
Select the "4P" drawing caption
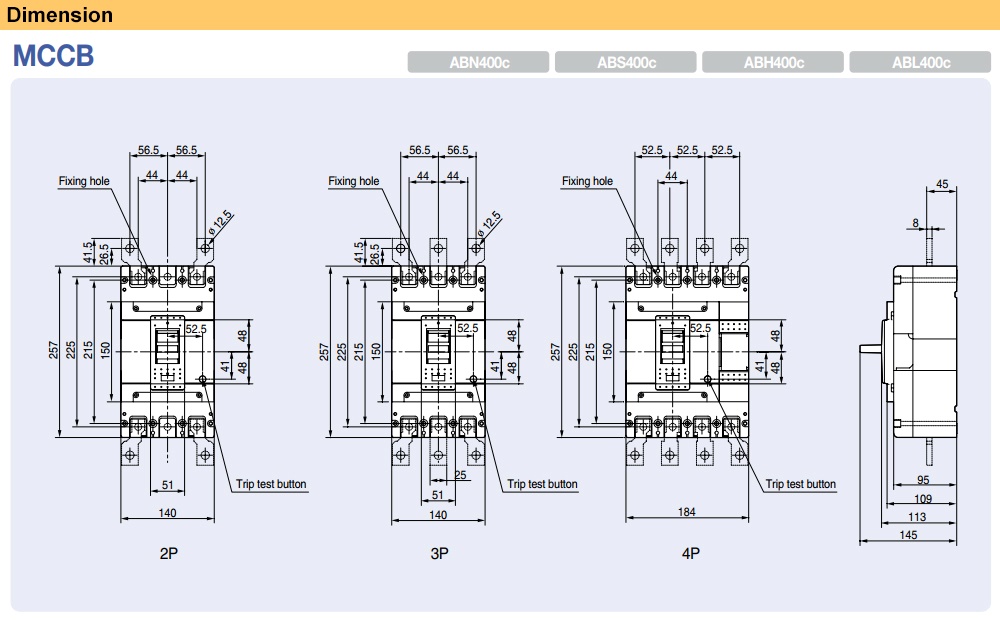[x=690, y=554]
